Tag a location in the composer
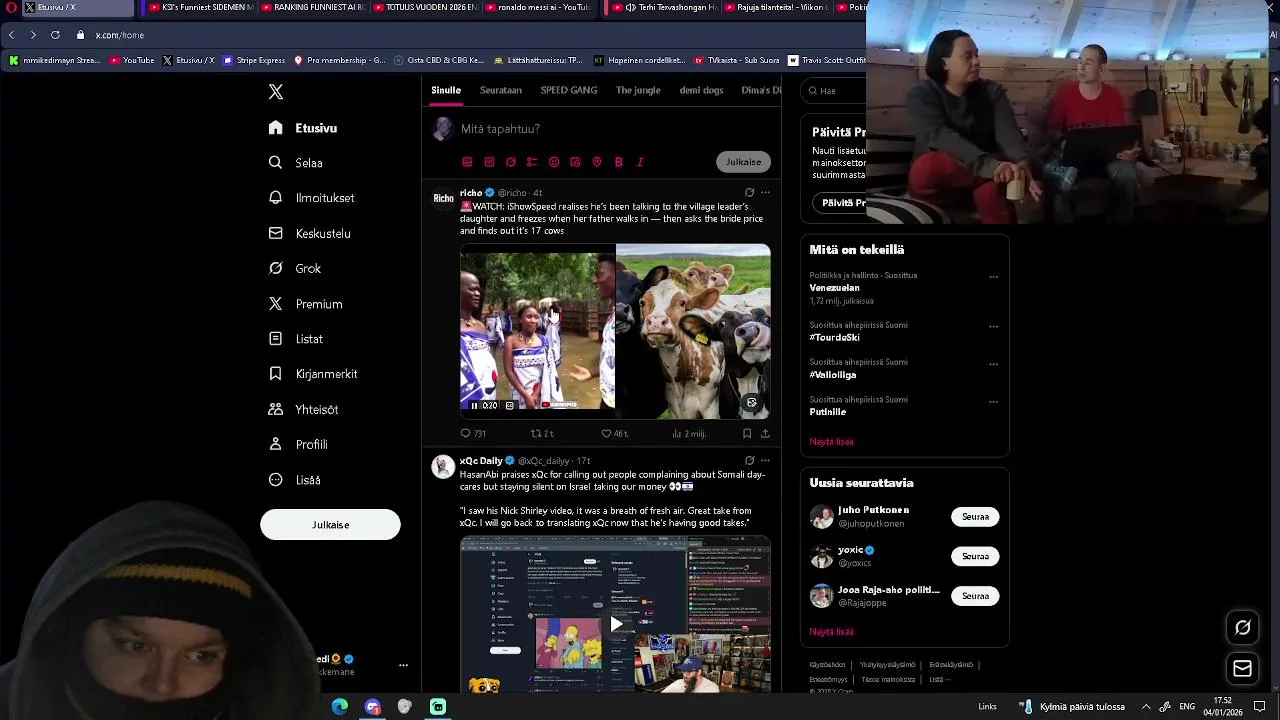 (x=597, y=162)
